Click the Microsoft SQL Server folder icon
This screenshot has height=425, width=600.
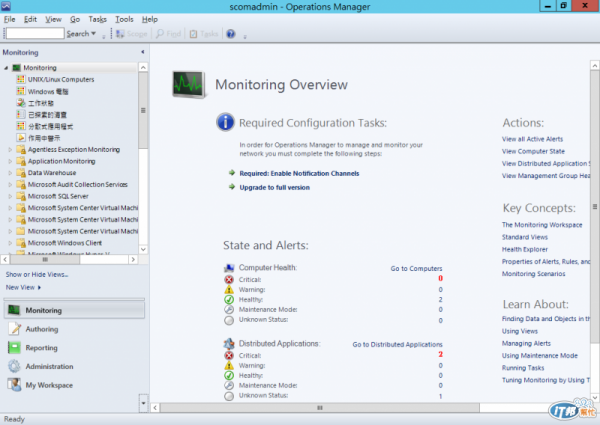pos(21,196)
